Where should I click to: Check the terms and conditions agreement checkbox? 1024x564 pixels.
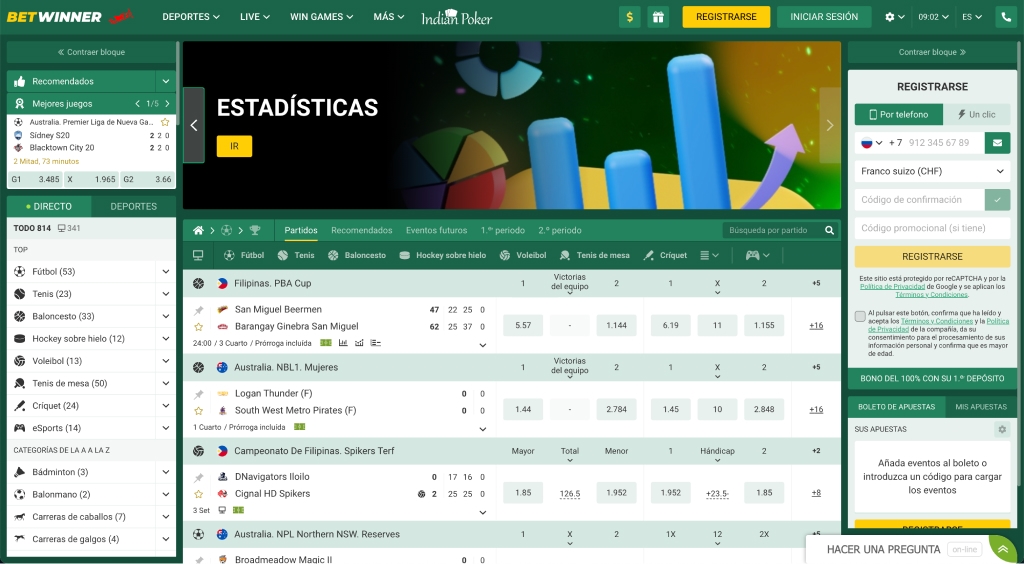pyautogui.click(x=860, y=316)
